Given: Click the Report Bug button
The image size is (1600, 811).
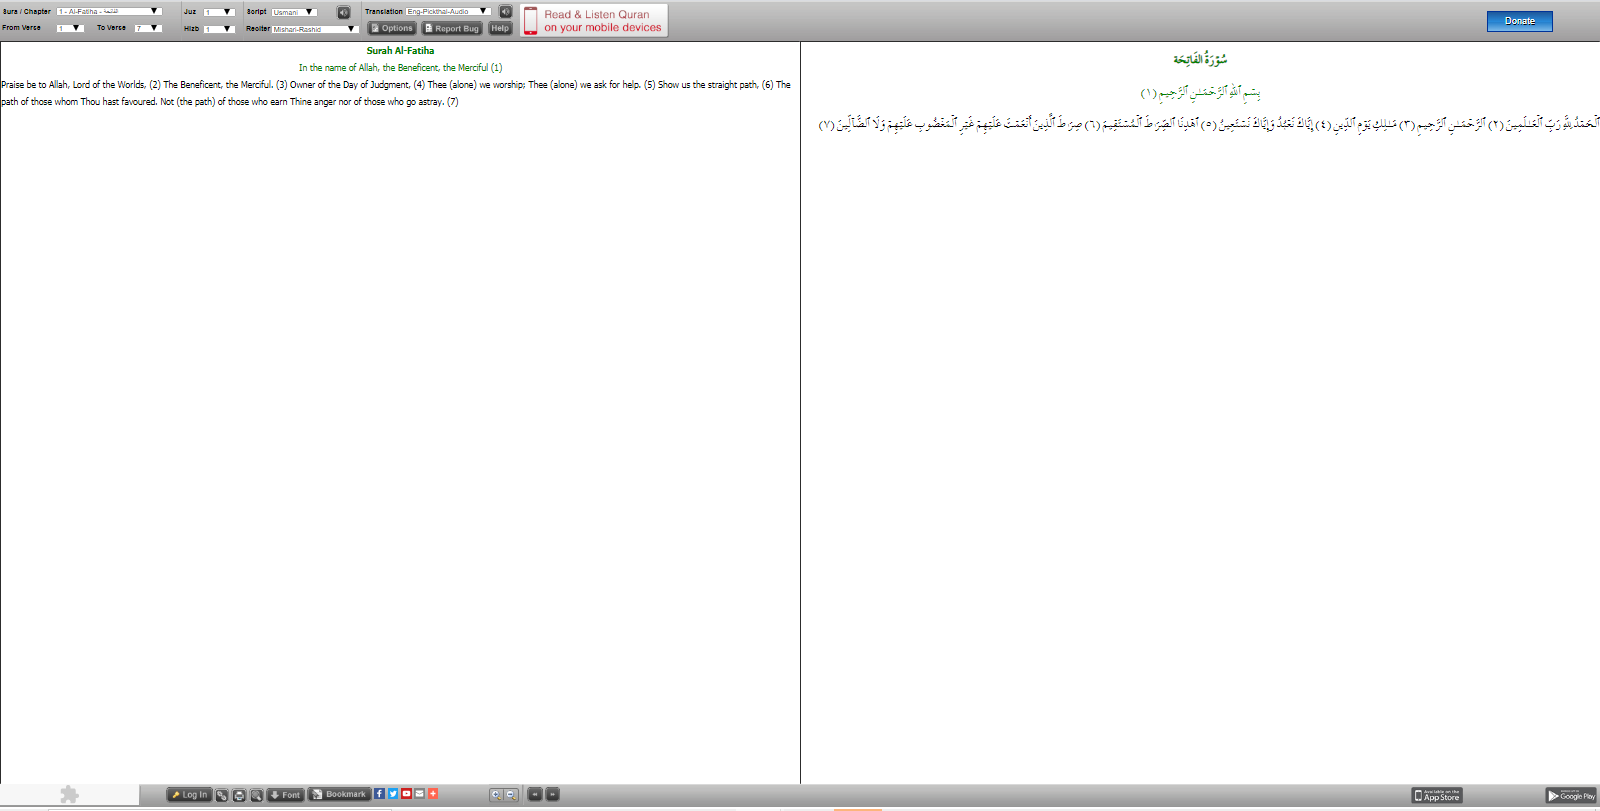Looking at the screenshot, I should pos(452,28).
